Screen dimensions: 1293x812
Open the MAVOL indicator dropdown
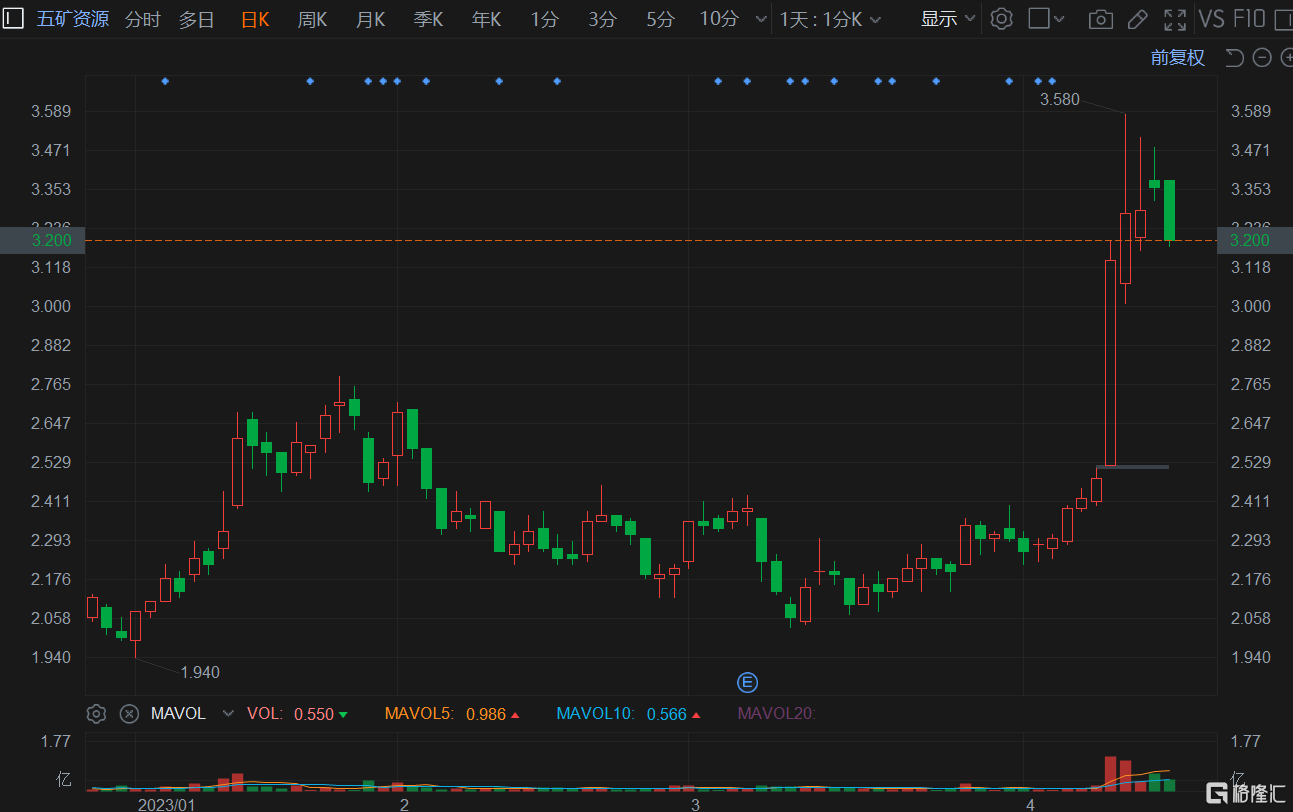(228, 713)
